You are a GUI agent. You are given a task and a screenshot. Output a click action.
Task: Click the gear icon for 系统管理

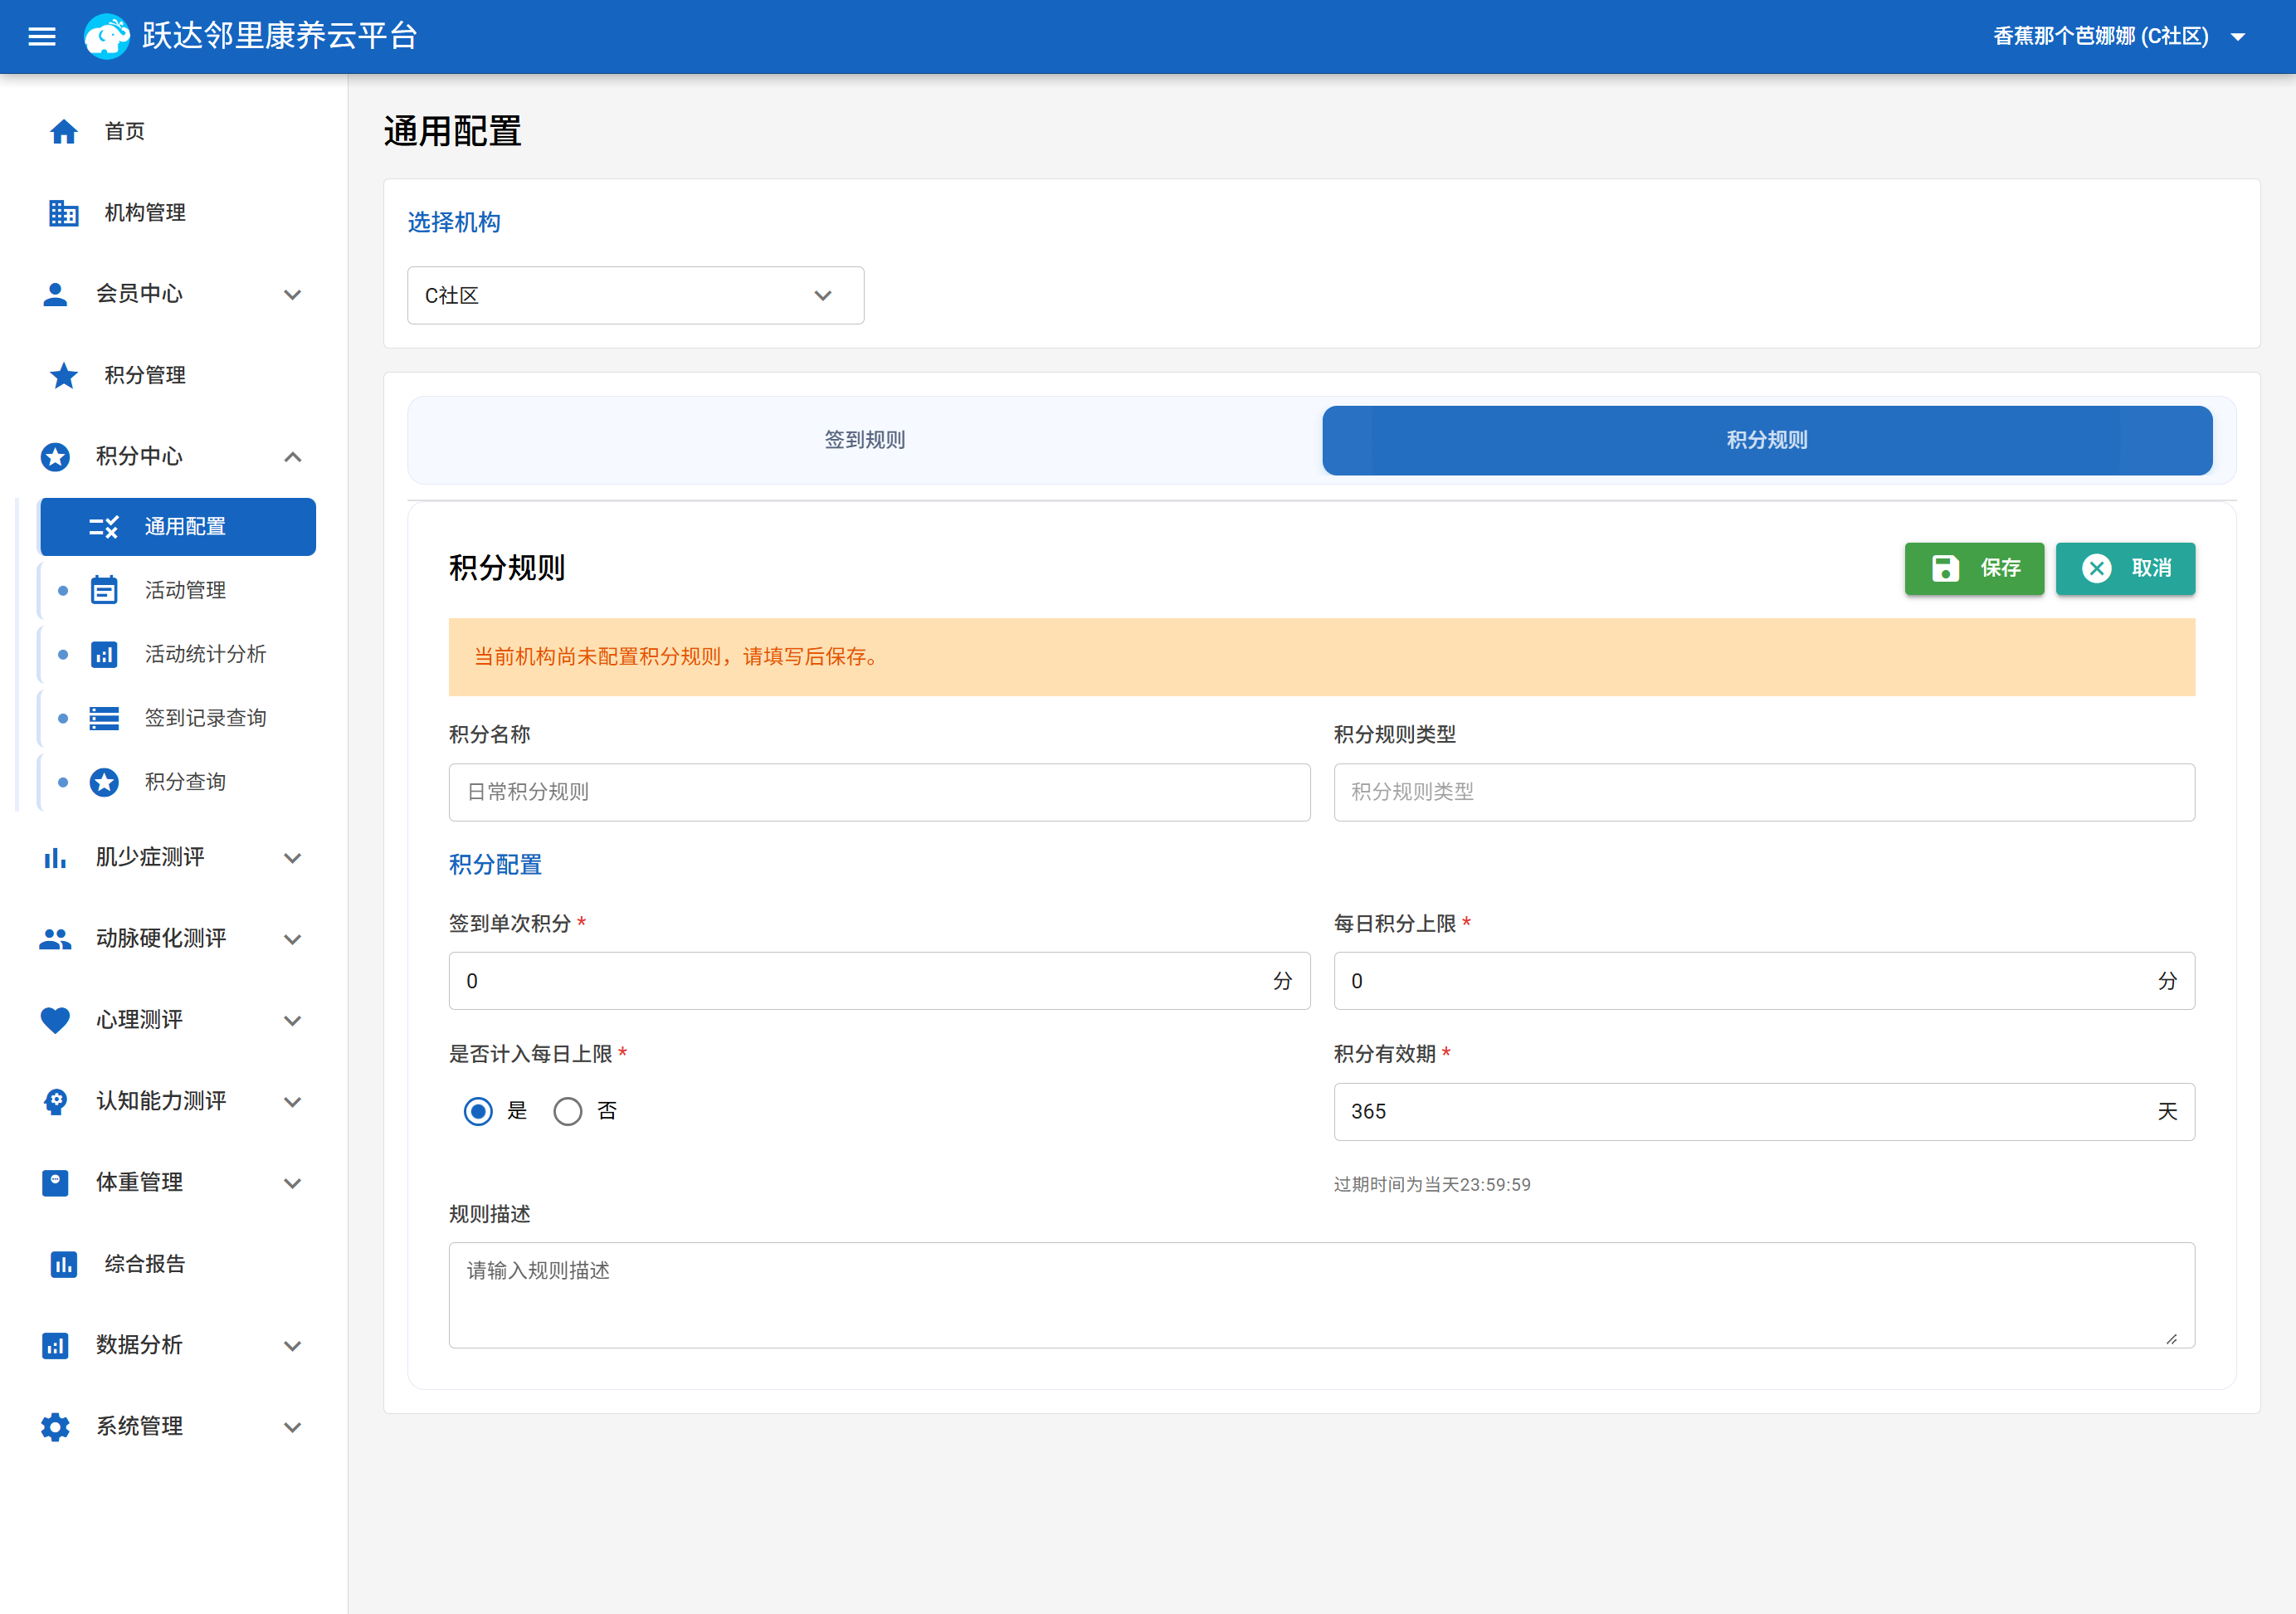coord(55,1427)
